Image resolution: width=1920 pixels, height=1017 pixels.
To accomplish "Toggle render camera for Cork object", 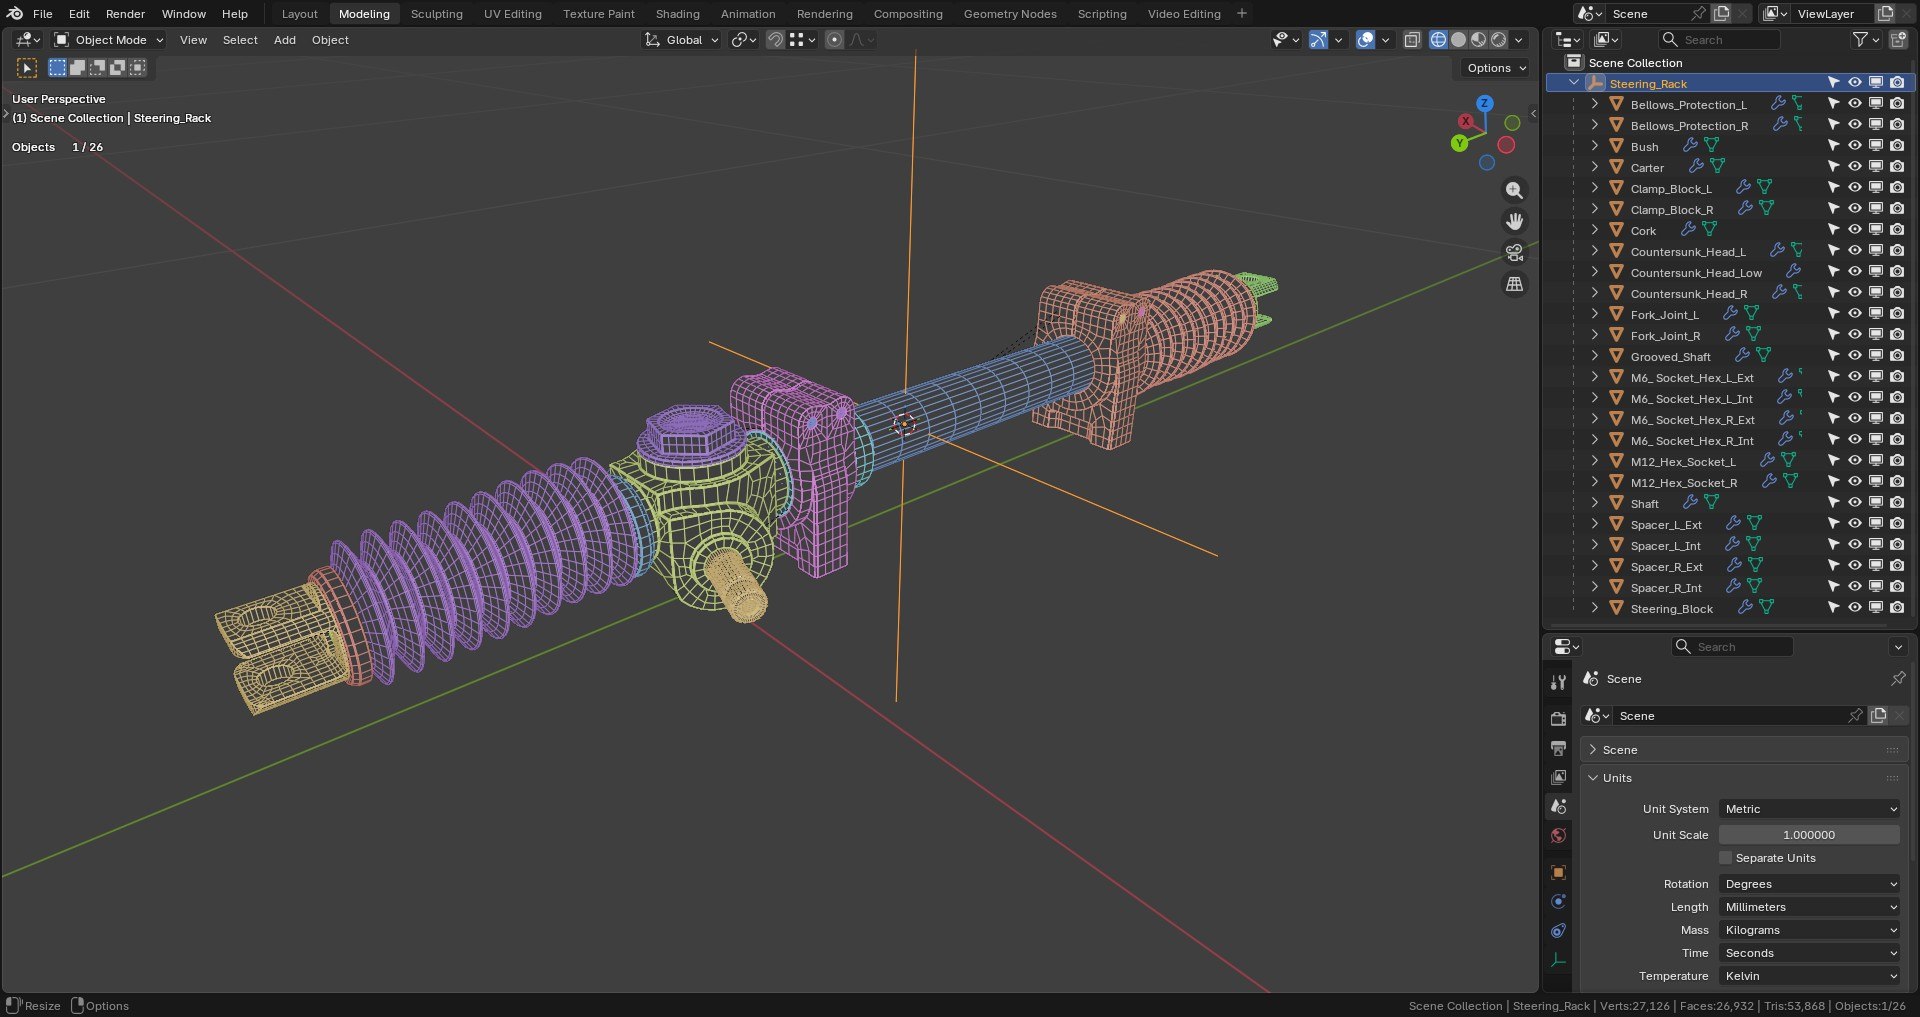I will [1897, 230].
